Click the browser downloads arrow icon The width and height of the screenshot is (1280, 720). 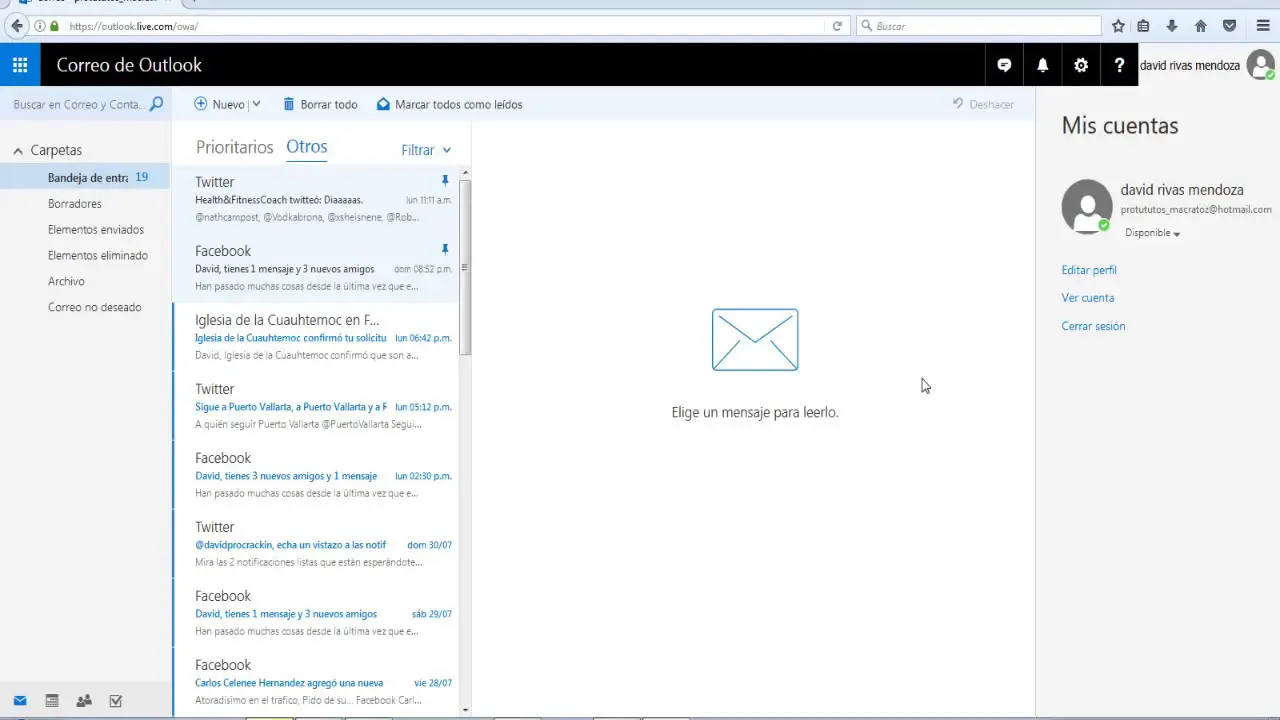coord(1172,26)
